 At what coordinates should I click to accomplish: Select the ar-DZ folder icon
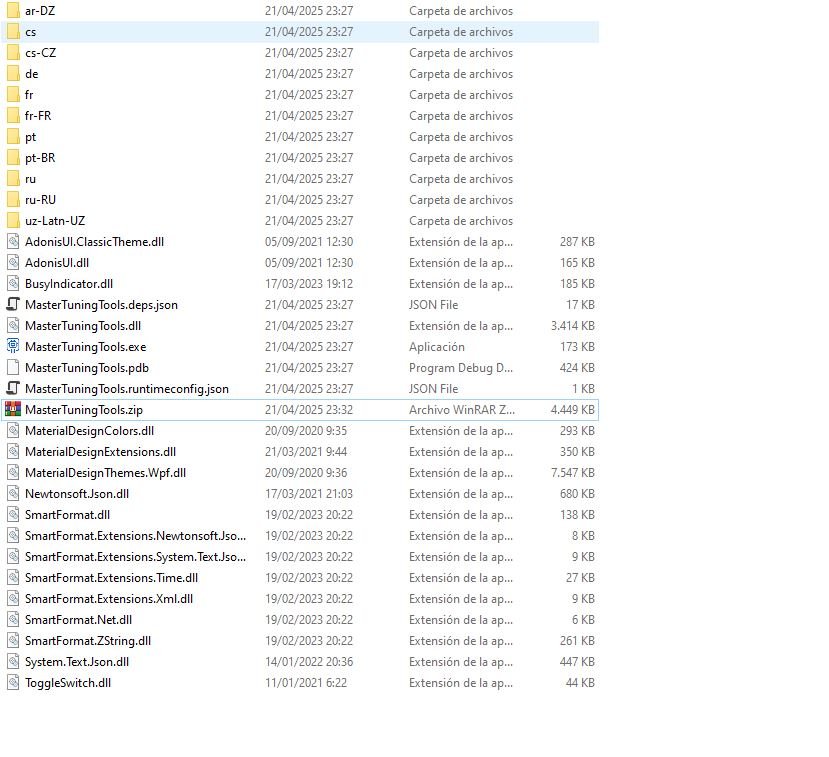[13, 11]
